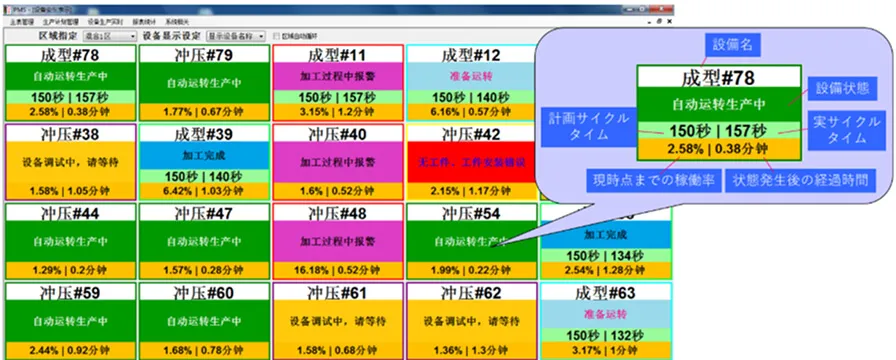
Task: Click the 2.58% | 0.38分钟 value in 成型#78
Action: click(70, 111)
